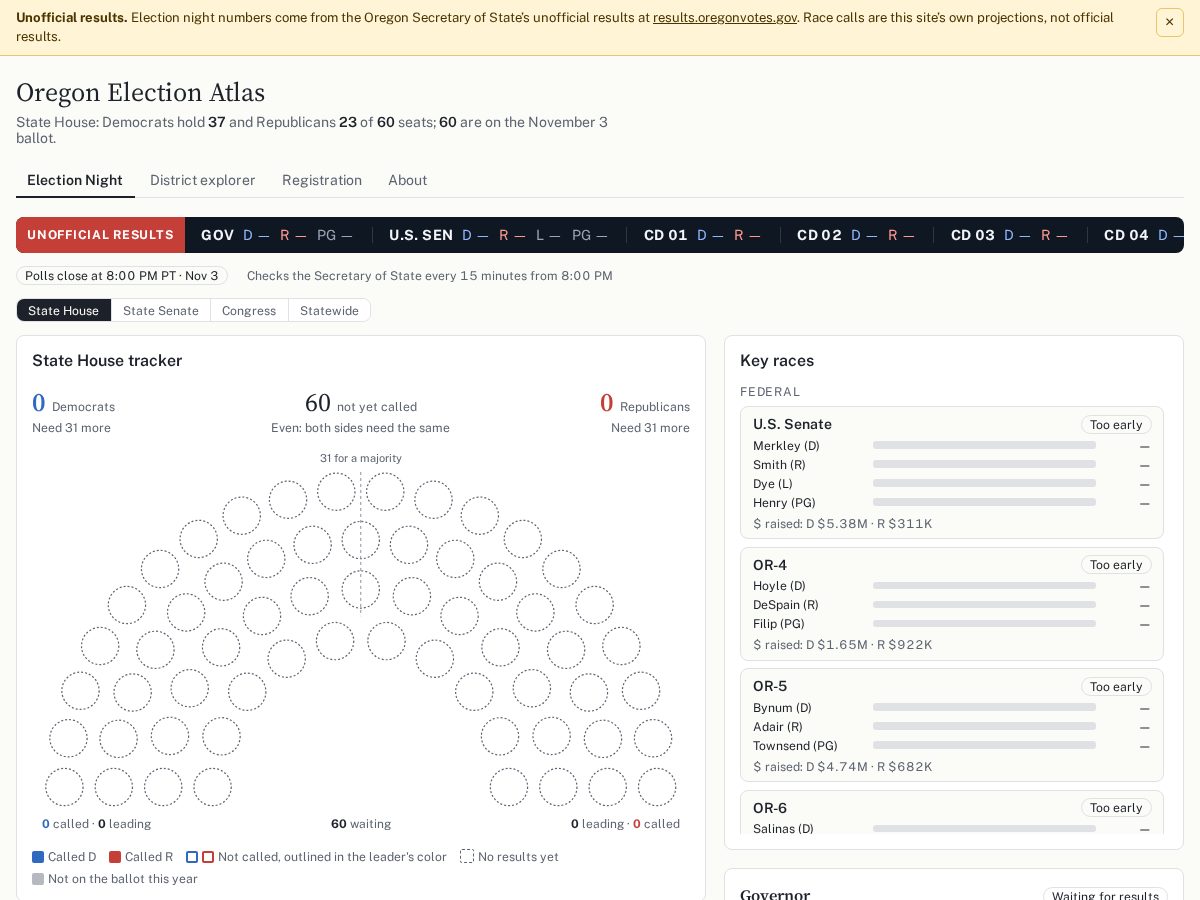The image size is (1200, 900).
Task: Click OR-5 fundraising totals line
Action: pos(843,767)
